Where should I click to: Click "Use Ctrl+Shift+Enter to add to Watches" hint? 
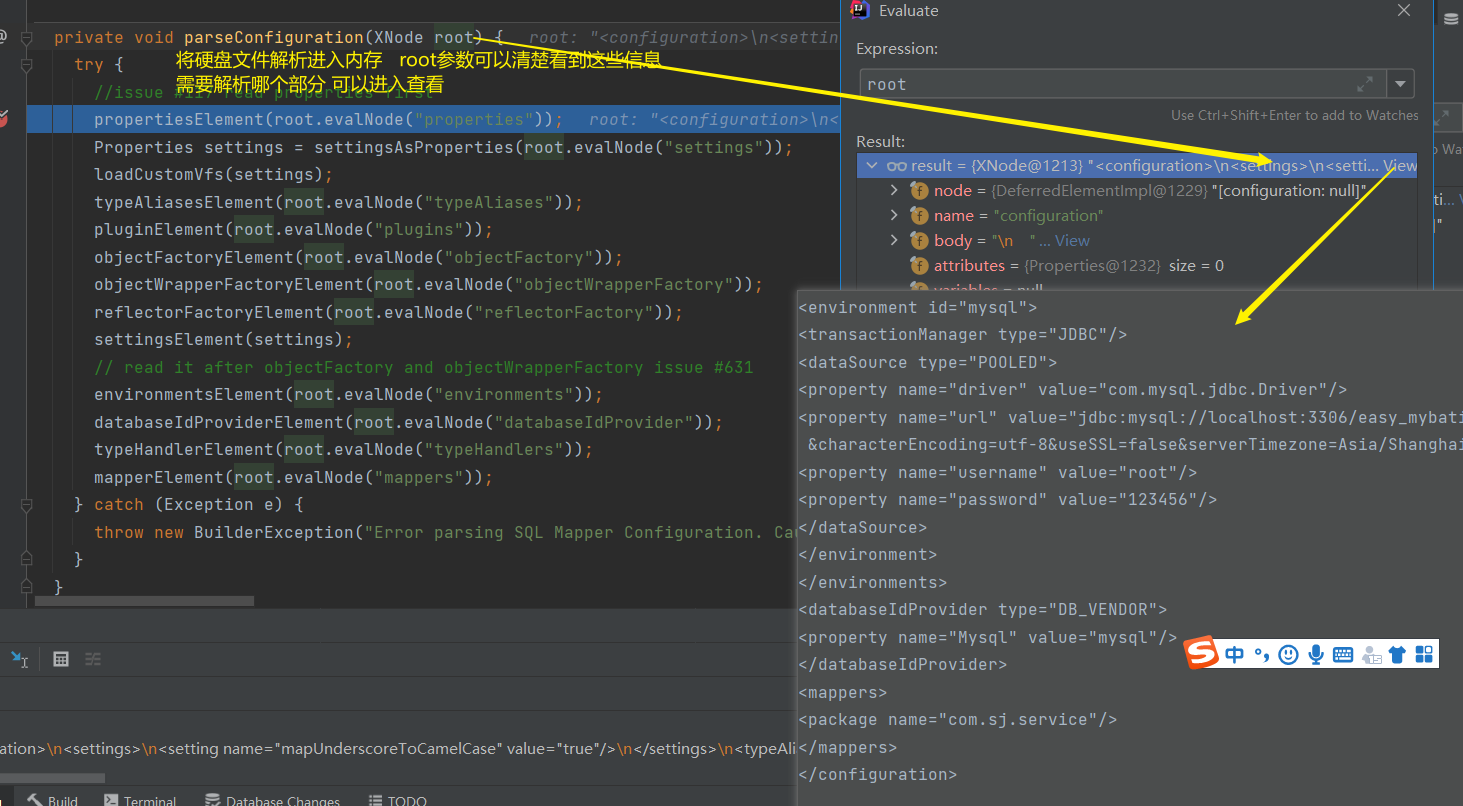click(1295, 115)
